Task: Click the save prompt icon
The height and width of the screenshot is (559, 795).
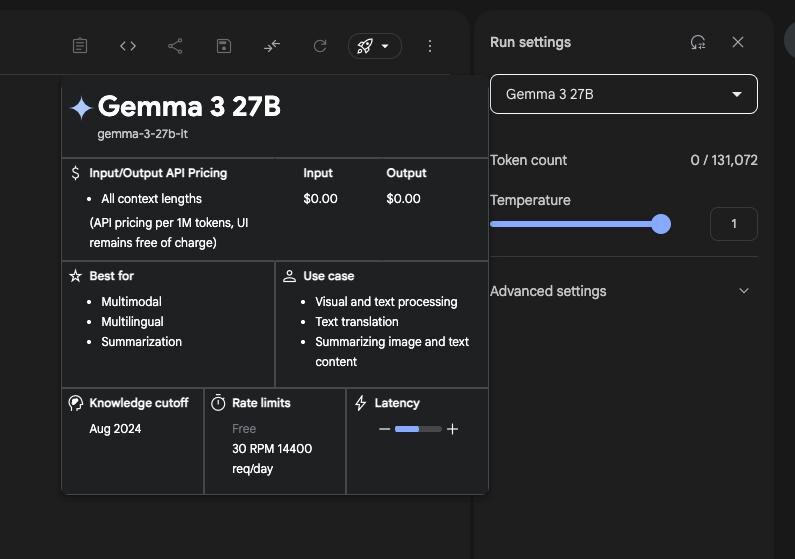Action: pos(224,46)
